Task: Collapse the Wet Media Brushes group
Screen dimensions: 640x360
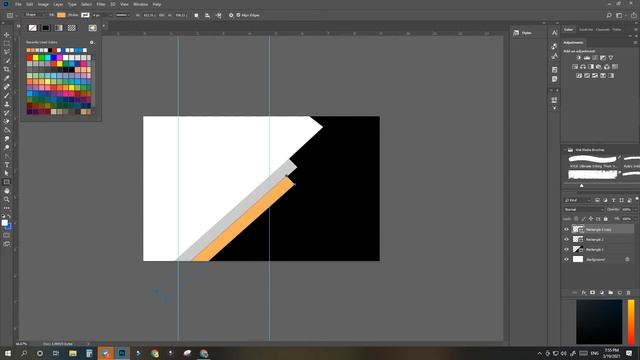Action: pyautogui.click(x=565, y=150)
